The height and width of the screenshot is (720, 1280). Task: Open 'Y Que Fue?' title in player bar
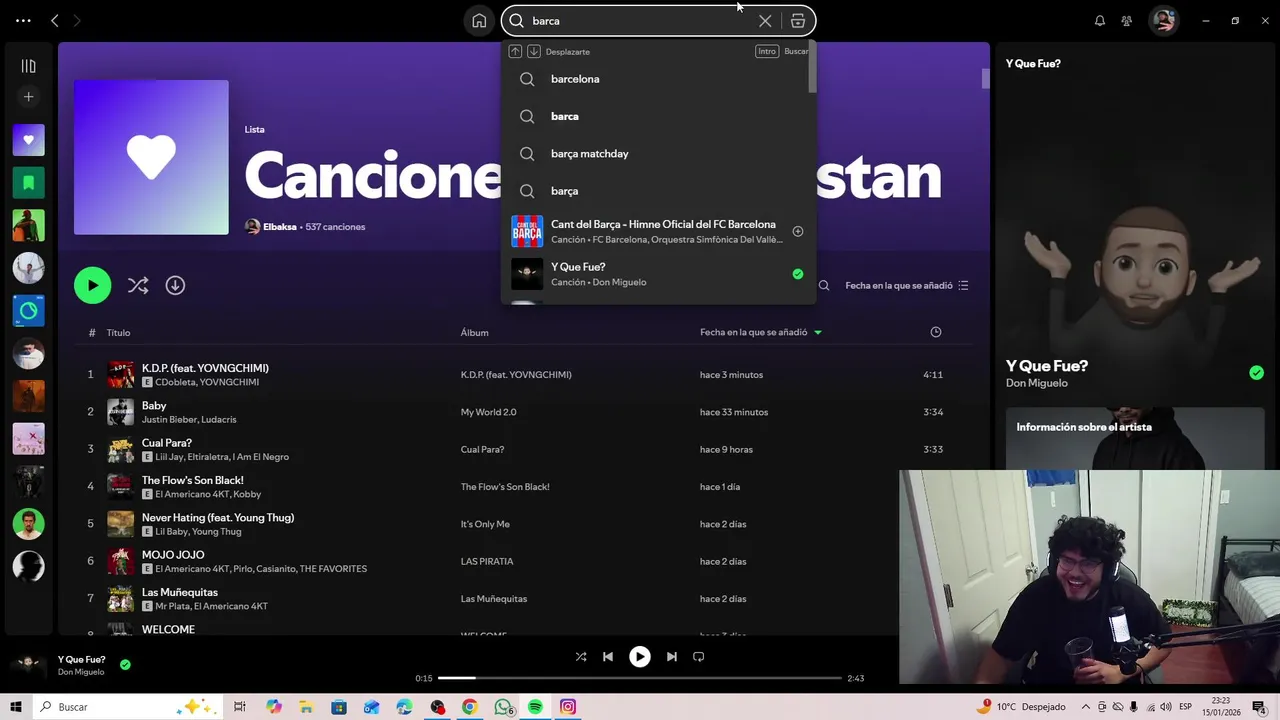(81, 660)
